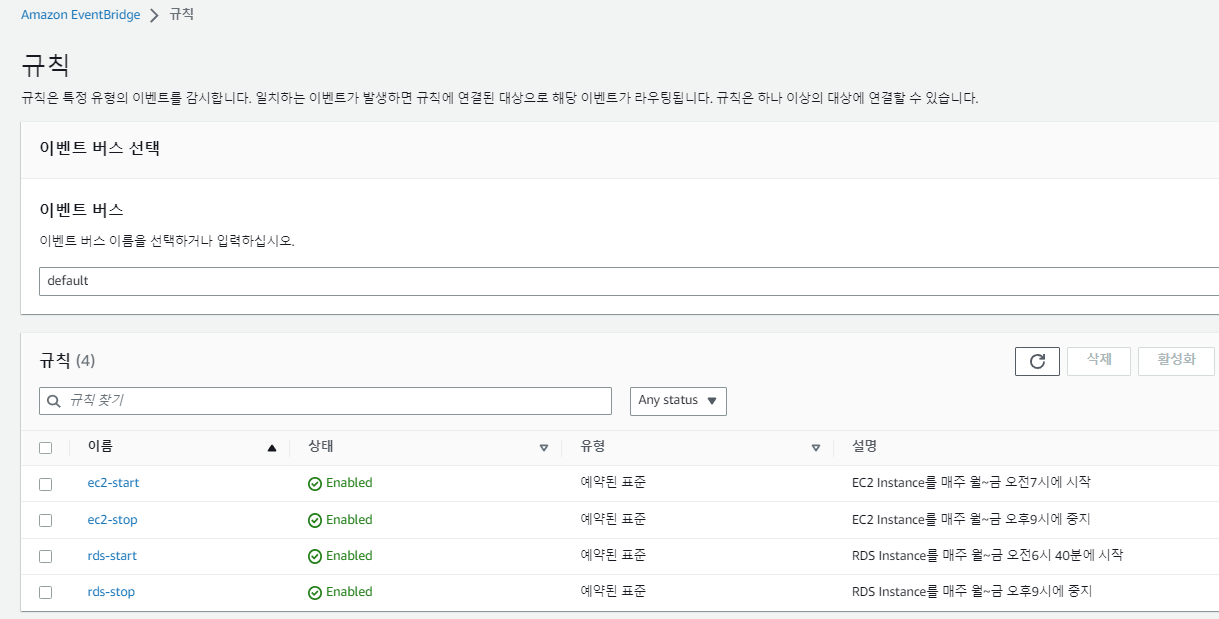Click the 규칙 breadcrumb text

(x=181, y=15)
